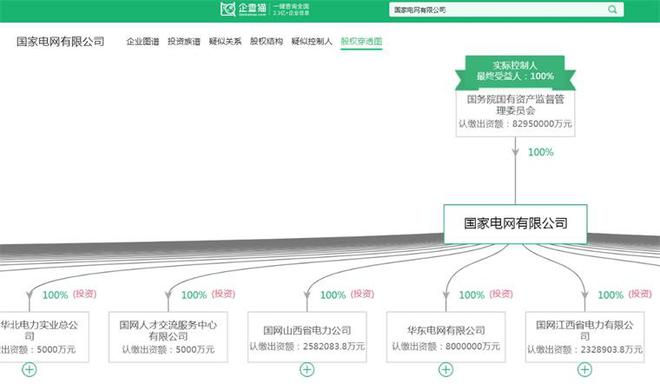Click 认缴出资额 8000000万元 text
The image size is (660, 384).
click(x=446, y=347)
